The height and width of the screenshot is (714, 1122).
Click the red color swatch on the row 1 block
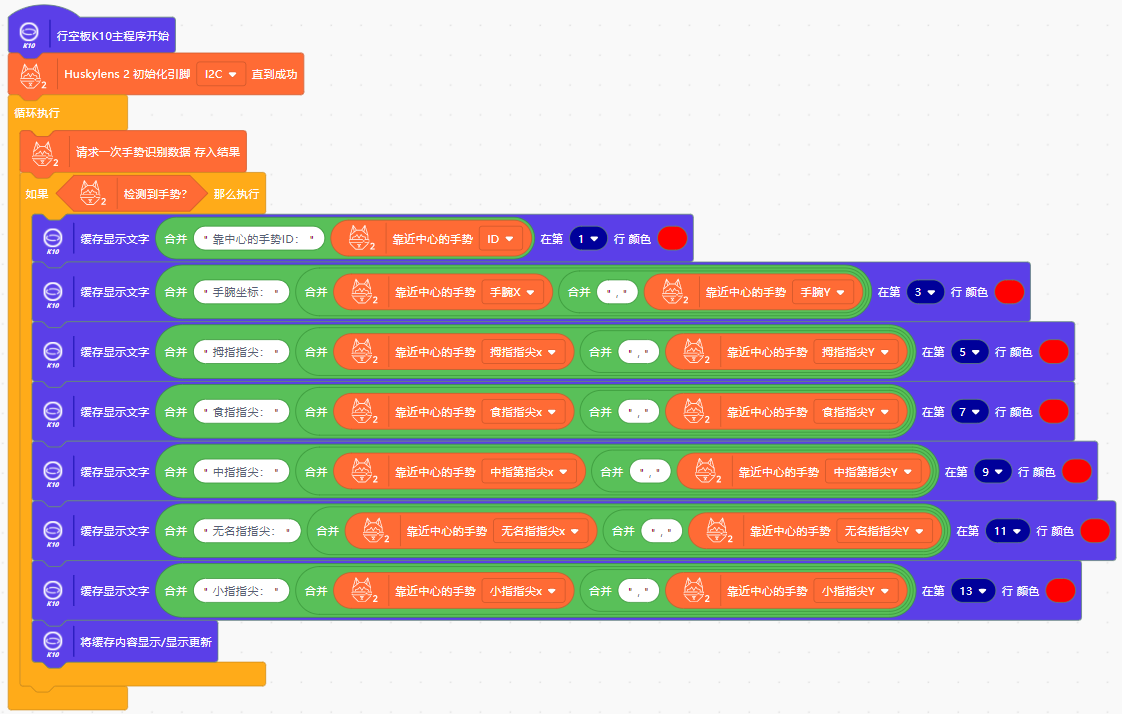[x=672, y=239]
